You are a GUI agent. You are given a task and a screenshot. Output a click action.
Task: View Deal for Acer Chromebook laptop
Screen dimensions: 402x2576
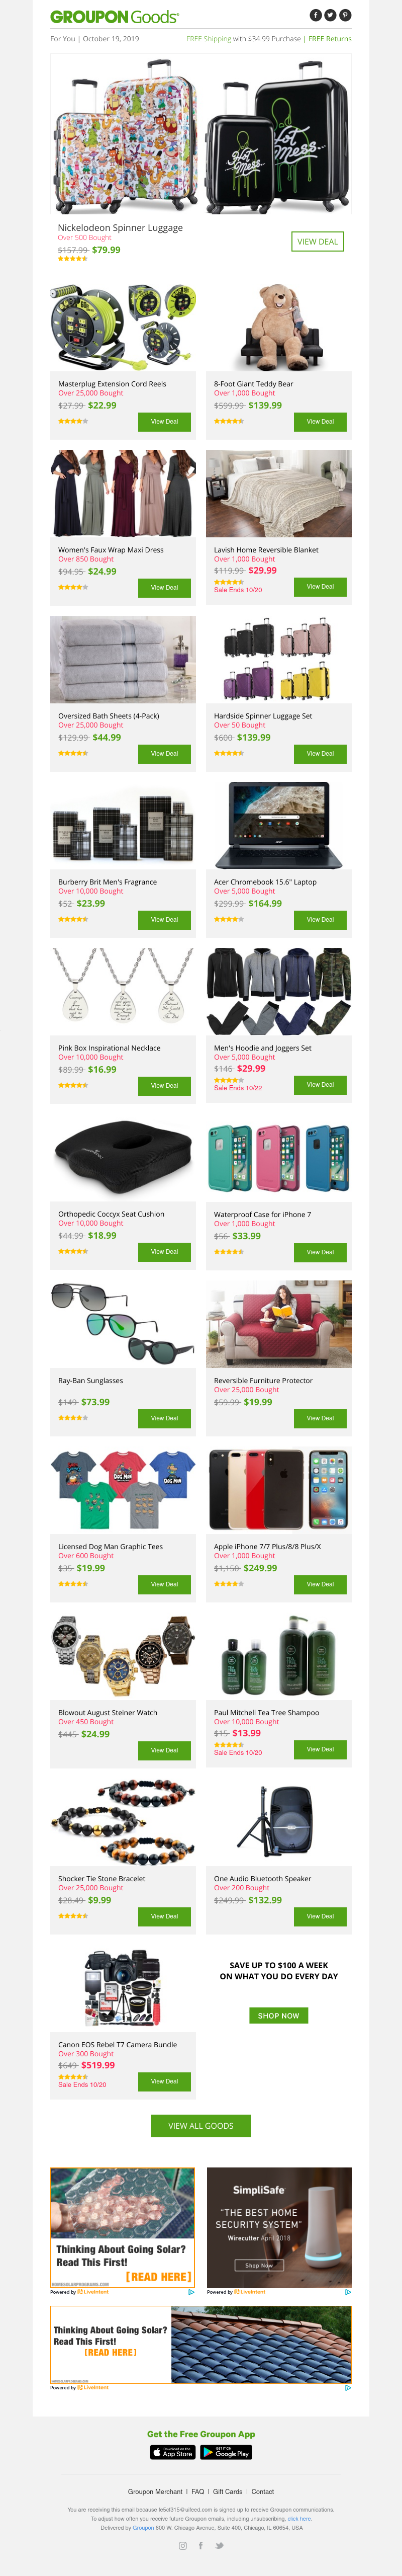pos(320,919)
